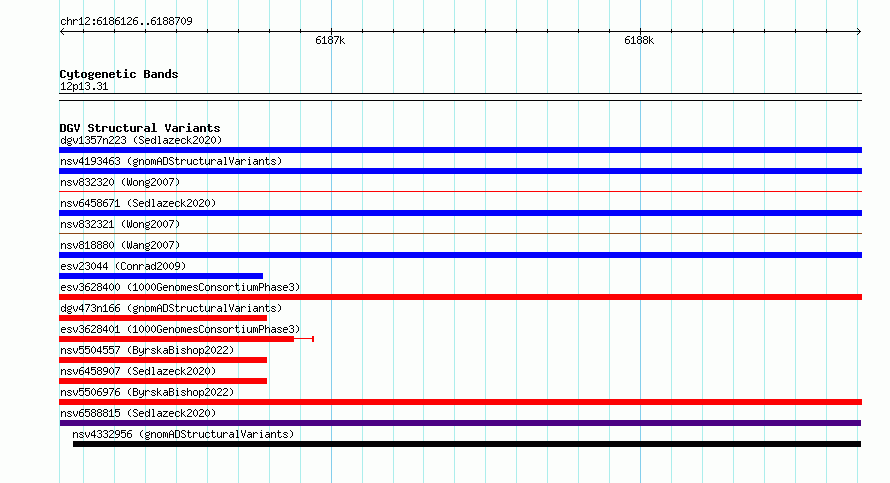Click the 6187k ruler position
The width and height of the screenshot is (890, 483).
[330, 40]
